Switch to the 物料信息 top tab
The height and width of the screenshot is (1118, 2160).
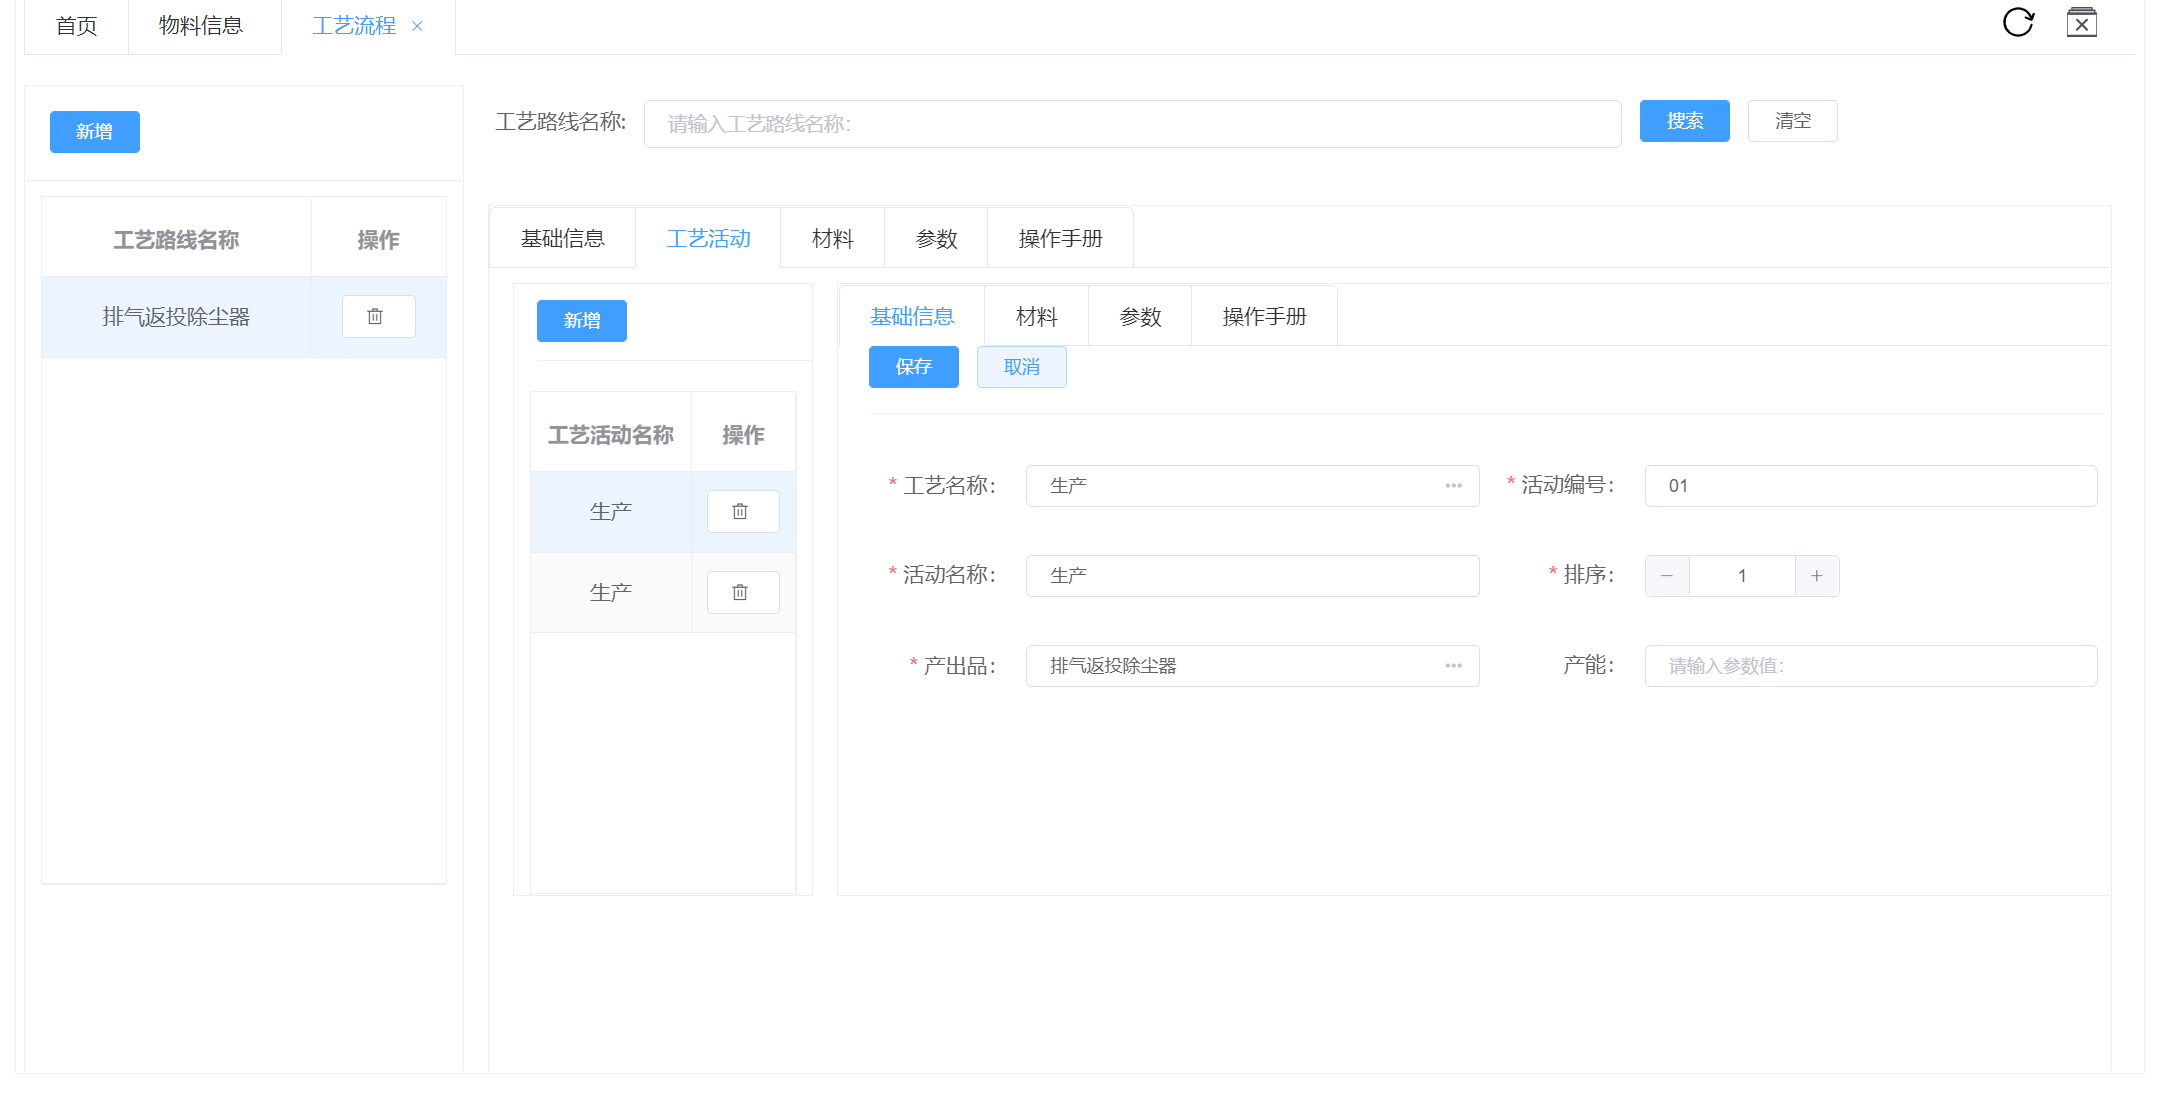[x=201, y=26]
